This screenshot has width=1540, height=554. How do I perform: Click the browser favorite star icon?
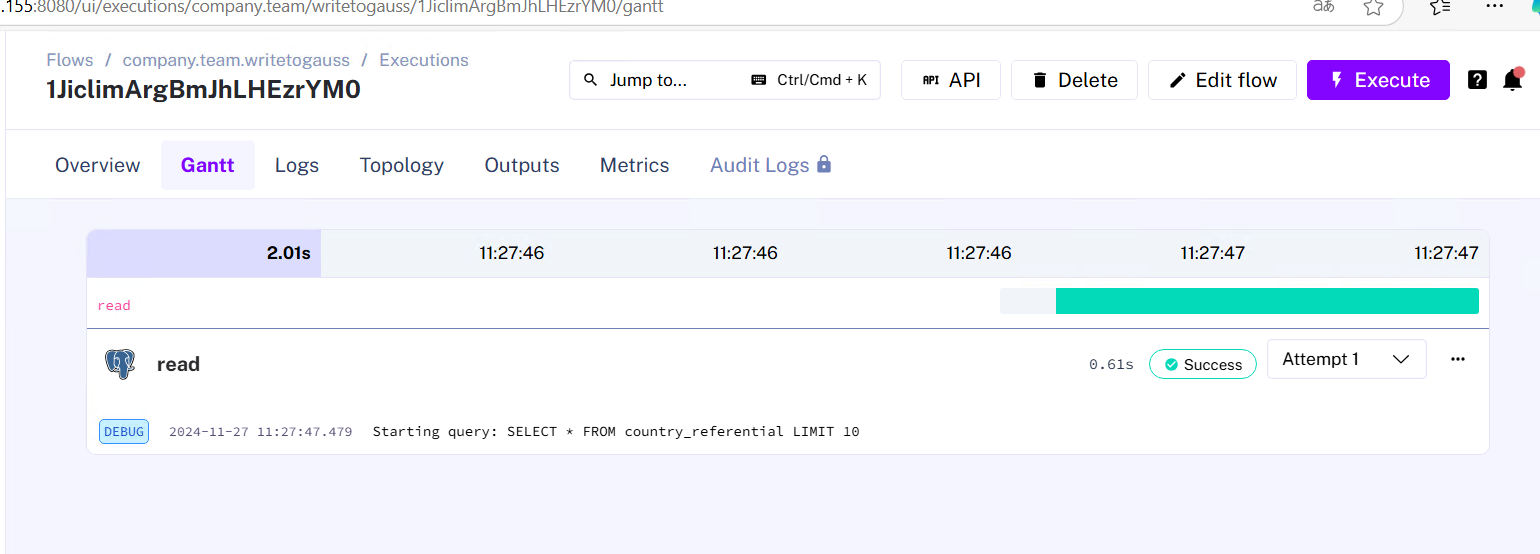point(1373,8)
